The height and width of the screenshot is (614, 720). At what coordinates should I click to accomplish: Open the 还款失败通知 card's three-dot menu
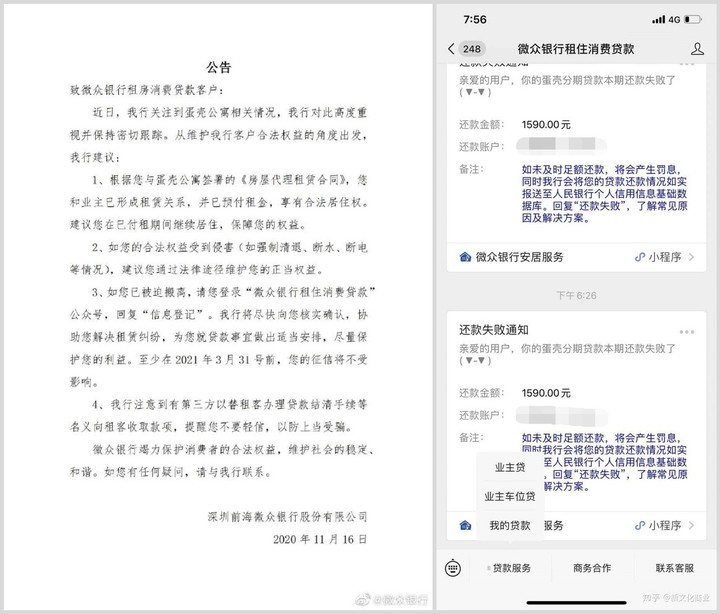click(x=686, y=332)
